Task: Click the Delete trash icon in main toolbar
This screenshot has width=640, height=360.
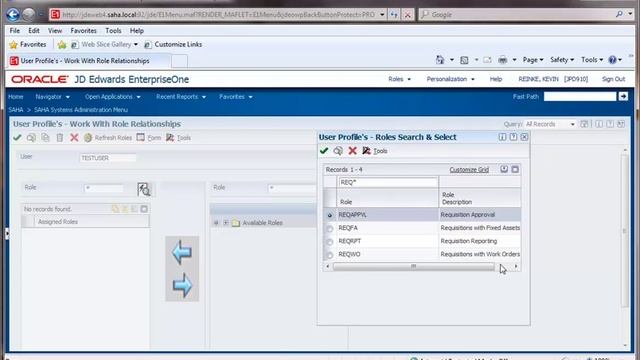Action: click(x=60, y=138)
